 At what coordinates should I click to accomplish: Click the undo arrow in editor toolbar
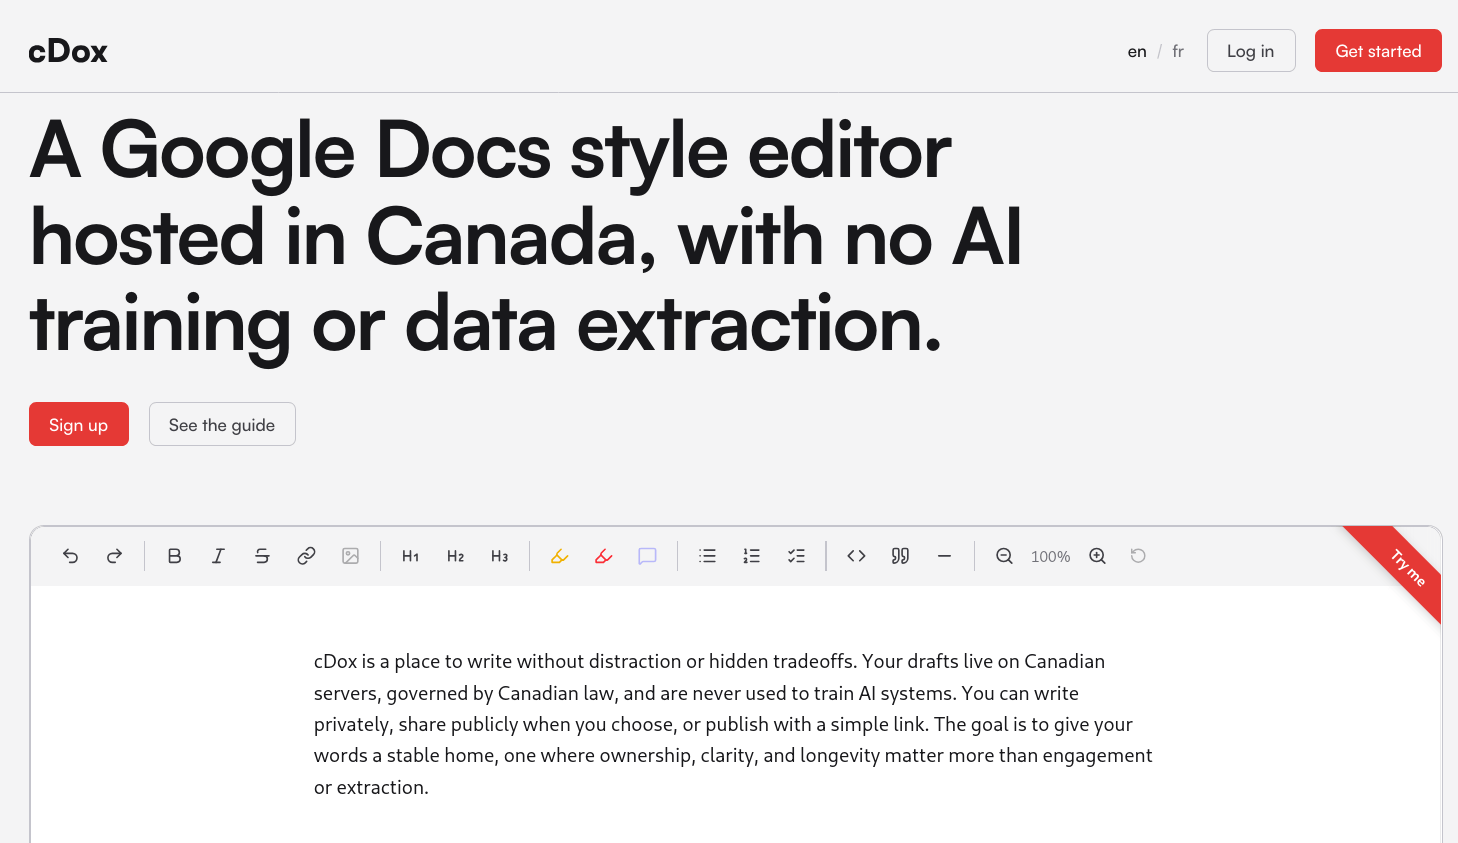(x=70, y=556)
